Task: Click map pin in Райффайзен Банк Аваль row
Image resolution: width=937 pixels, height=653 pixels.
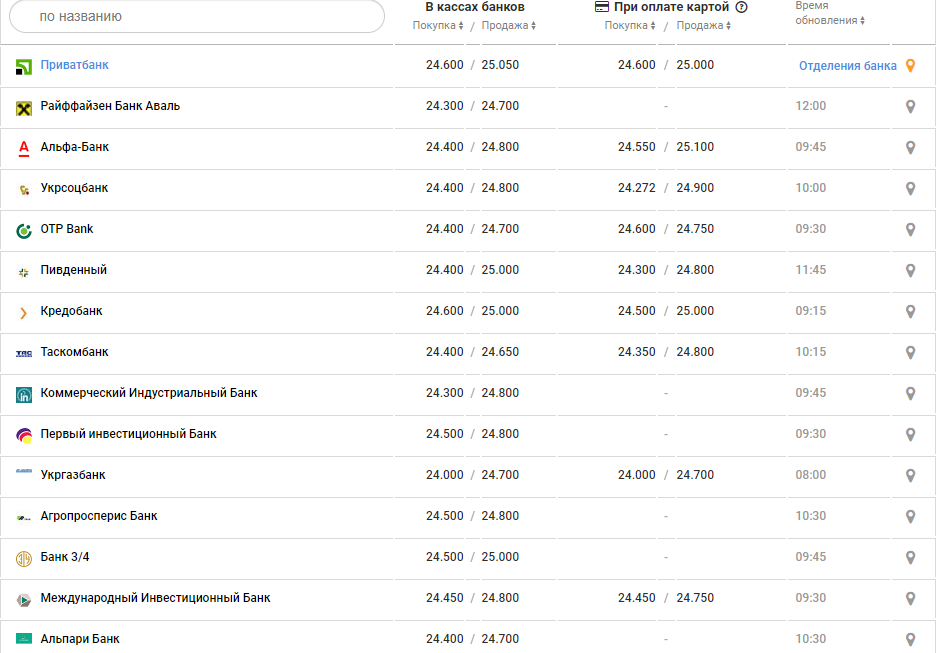Action: click(910, 107)
